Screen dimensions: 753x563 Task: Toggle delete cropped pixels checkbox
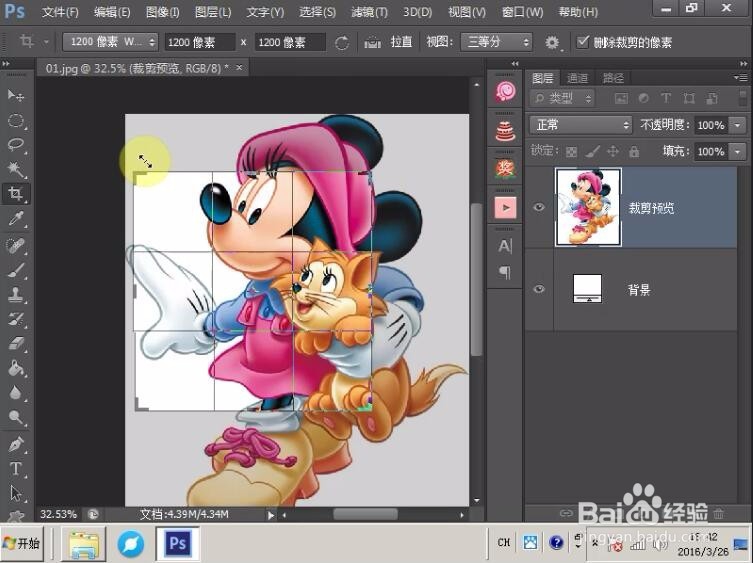tap(582, 42)
